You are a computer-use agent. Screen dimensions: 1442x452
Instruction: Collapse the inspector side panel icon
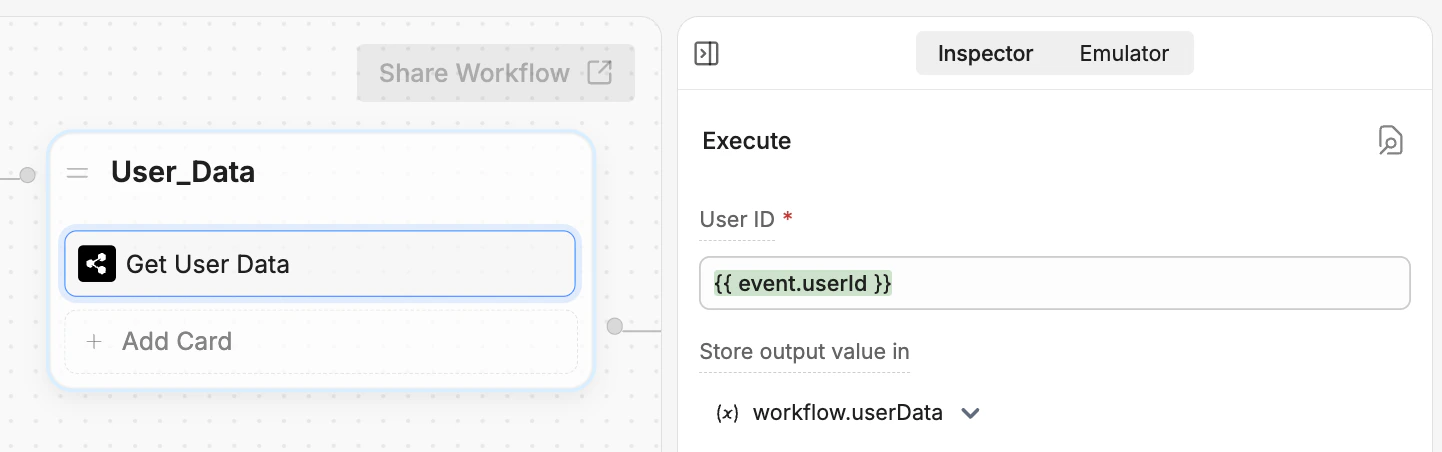(706, 53)
